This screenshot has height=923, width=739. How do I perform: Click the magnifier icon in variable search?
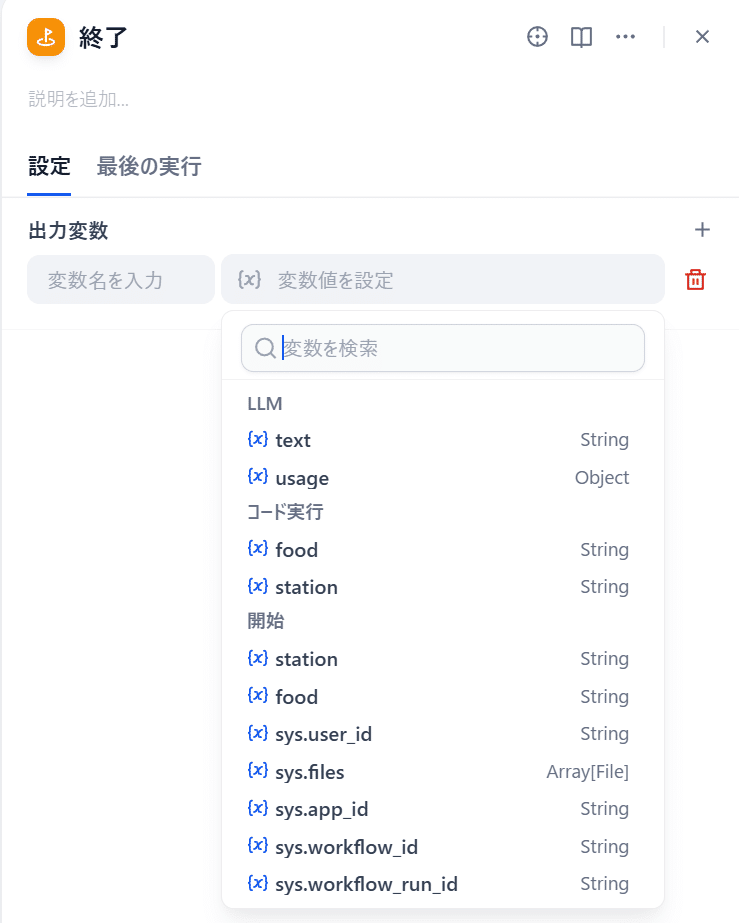click(x=265, y=348)
